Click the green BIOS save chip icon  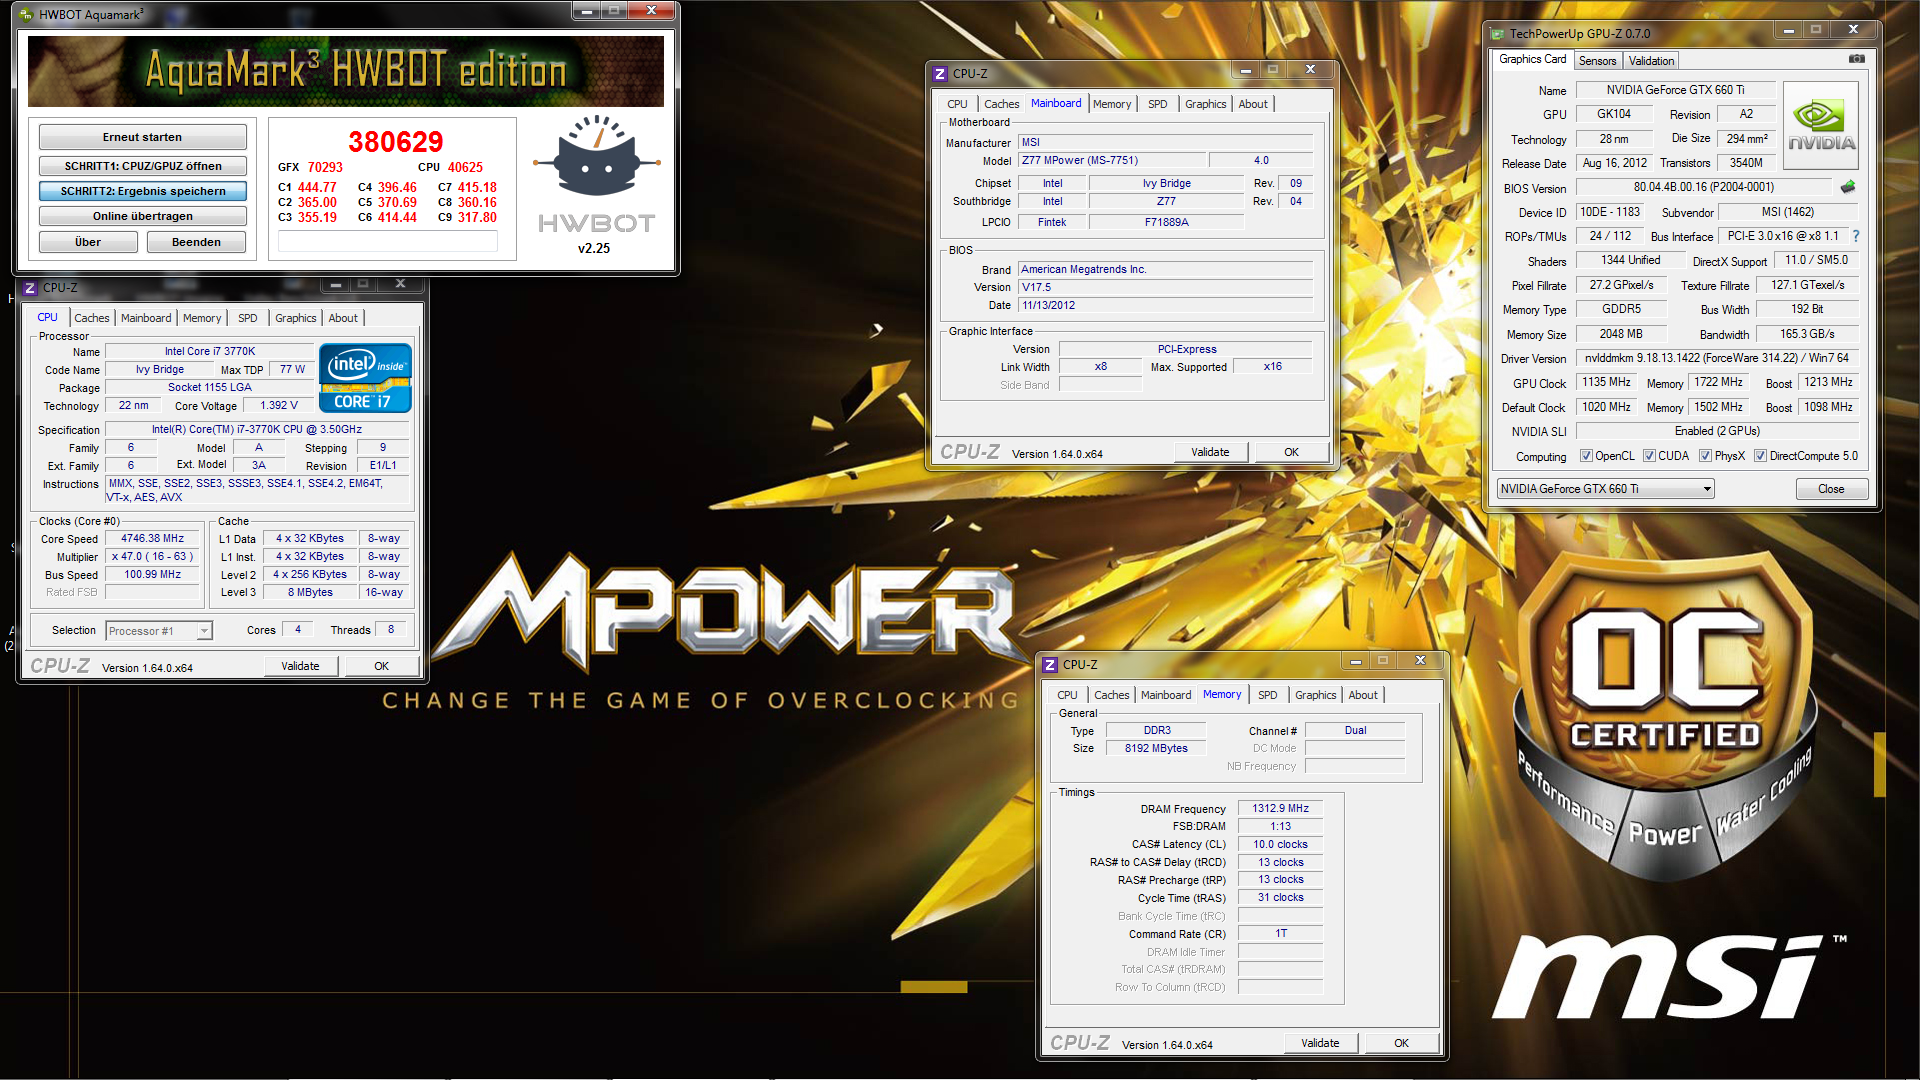click(x=1847, y=187)
